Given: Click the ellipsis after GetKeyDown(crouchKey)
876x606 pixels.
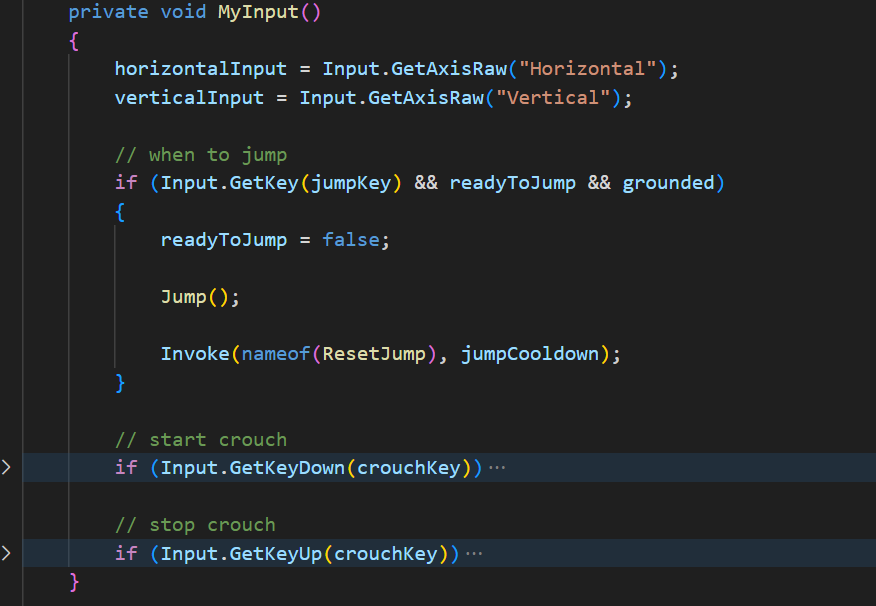Looking at the screenshot, I should (499, 466).
